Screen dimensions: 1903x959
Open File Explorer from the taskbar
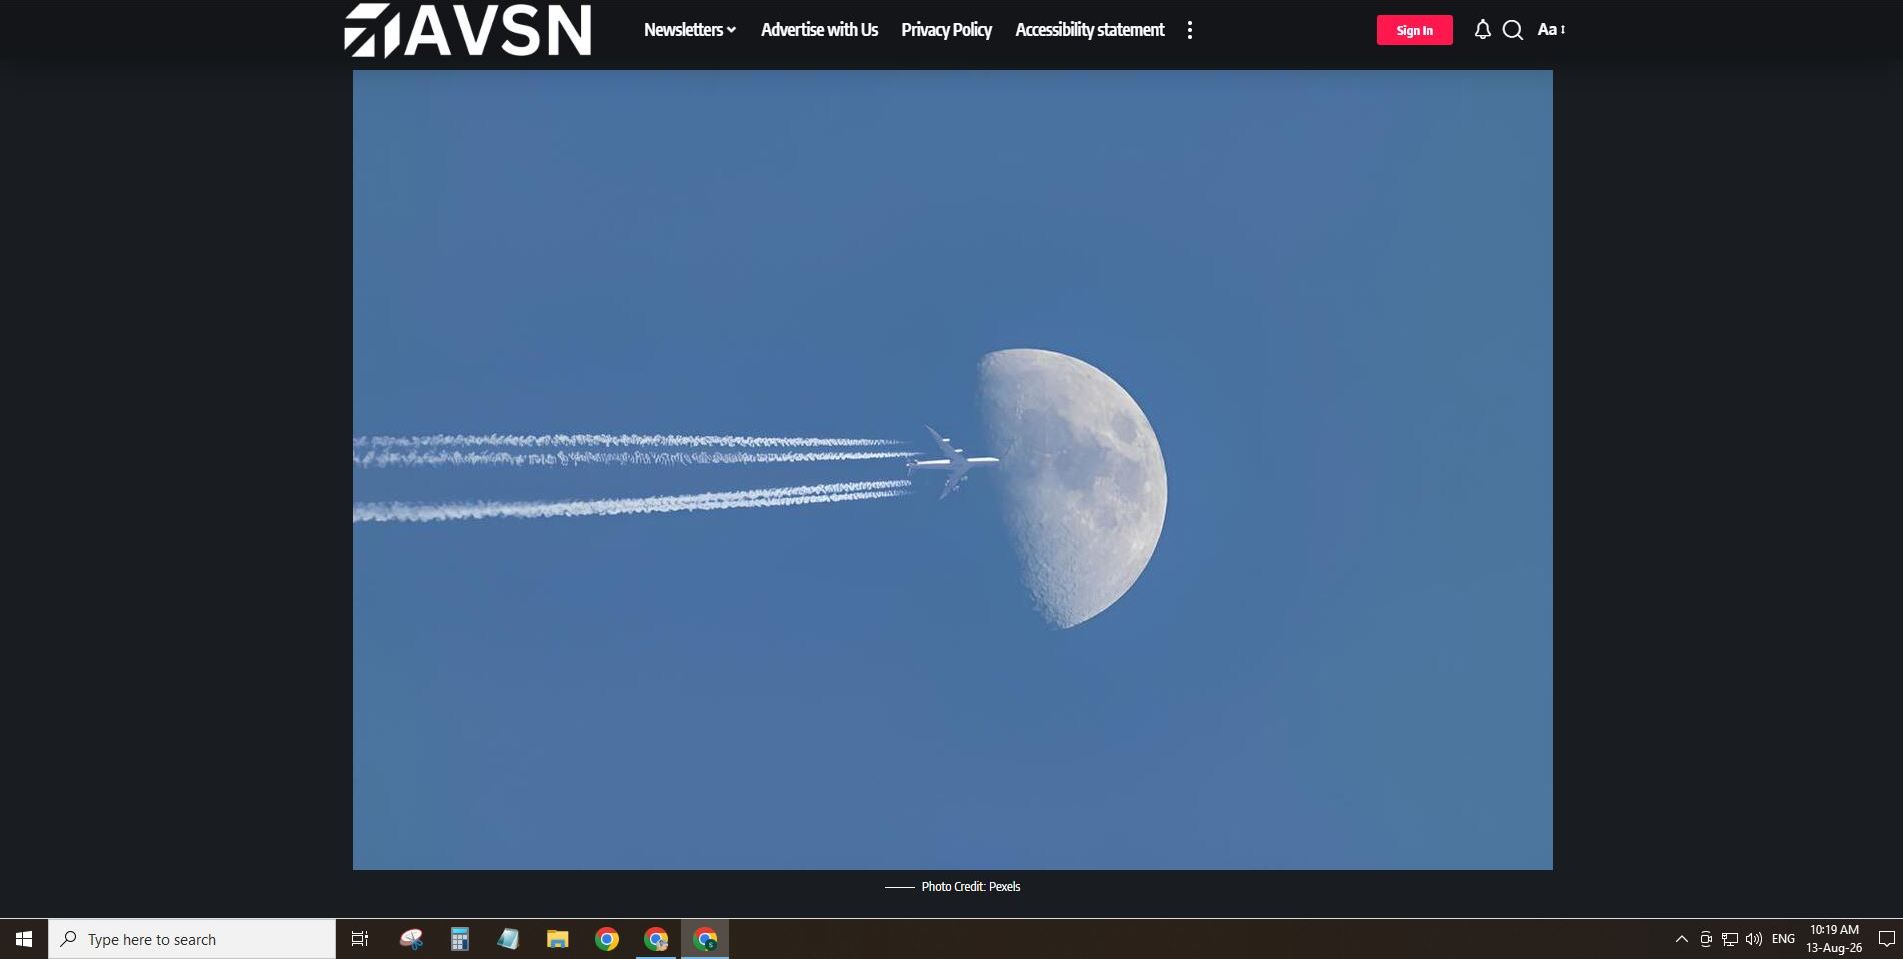(x=557, y=939)
